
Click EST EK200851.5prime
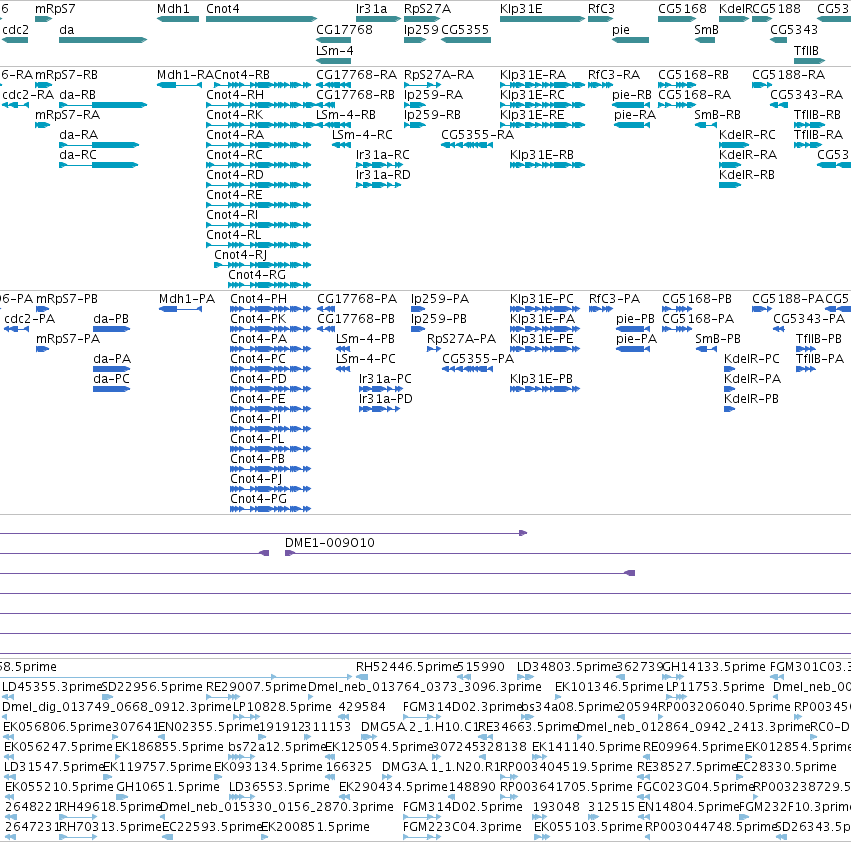tap(315, 828)
